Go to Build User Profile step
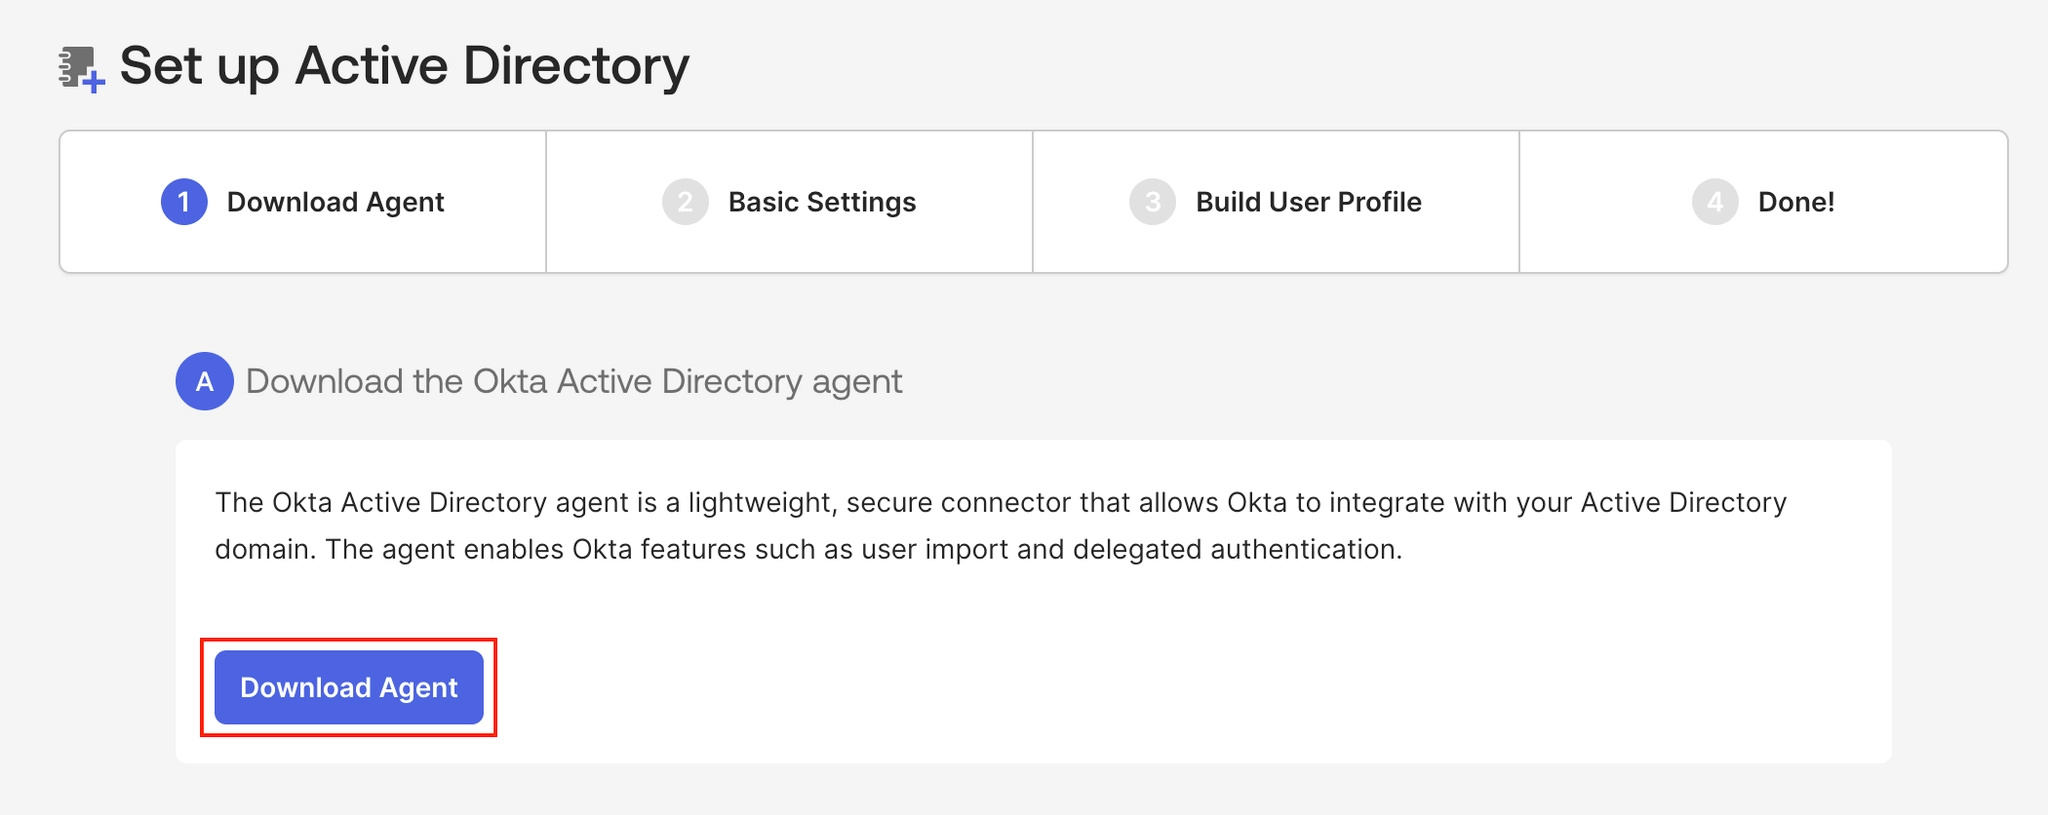Image resolution: width=2048 pixels, height=815 pixels. click(1276, 202)
